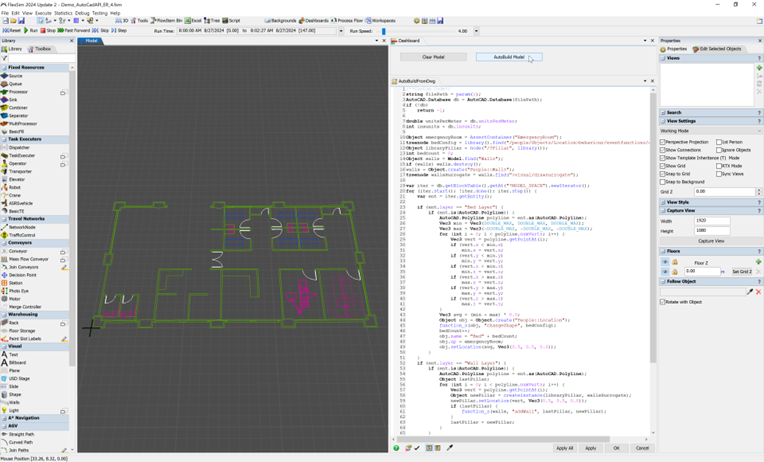
Task: Open the Process Flow menu
Action: click(347, 20)
